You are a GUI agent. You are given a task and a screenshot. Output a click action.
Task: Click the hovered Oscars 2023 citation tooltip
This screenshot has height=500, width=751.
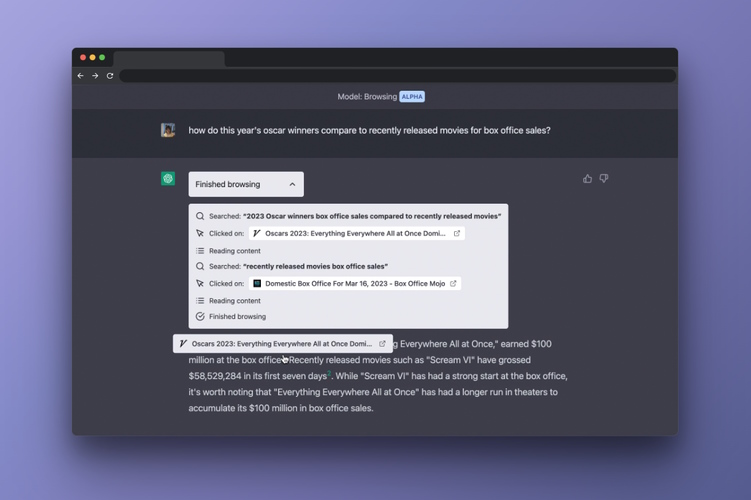tap(283, 344)
